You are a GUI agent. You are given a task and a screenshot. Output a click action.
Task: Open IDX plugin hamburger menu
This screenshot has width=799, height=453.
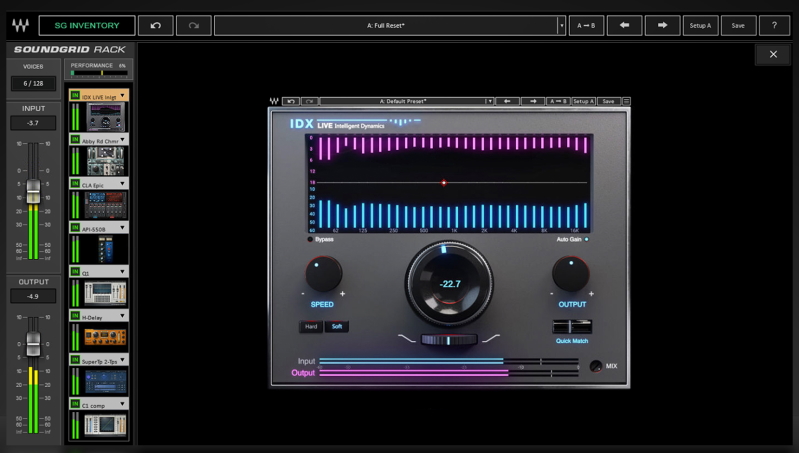point(626,101)
